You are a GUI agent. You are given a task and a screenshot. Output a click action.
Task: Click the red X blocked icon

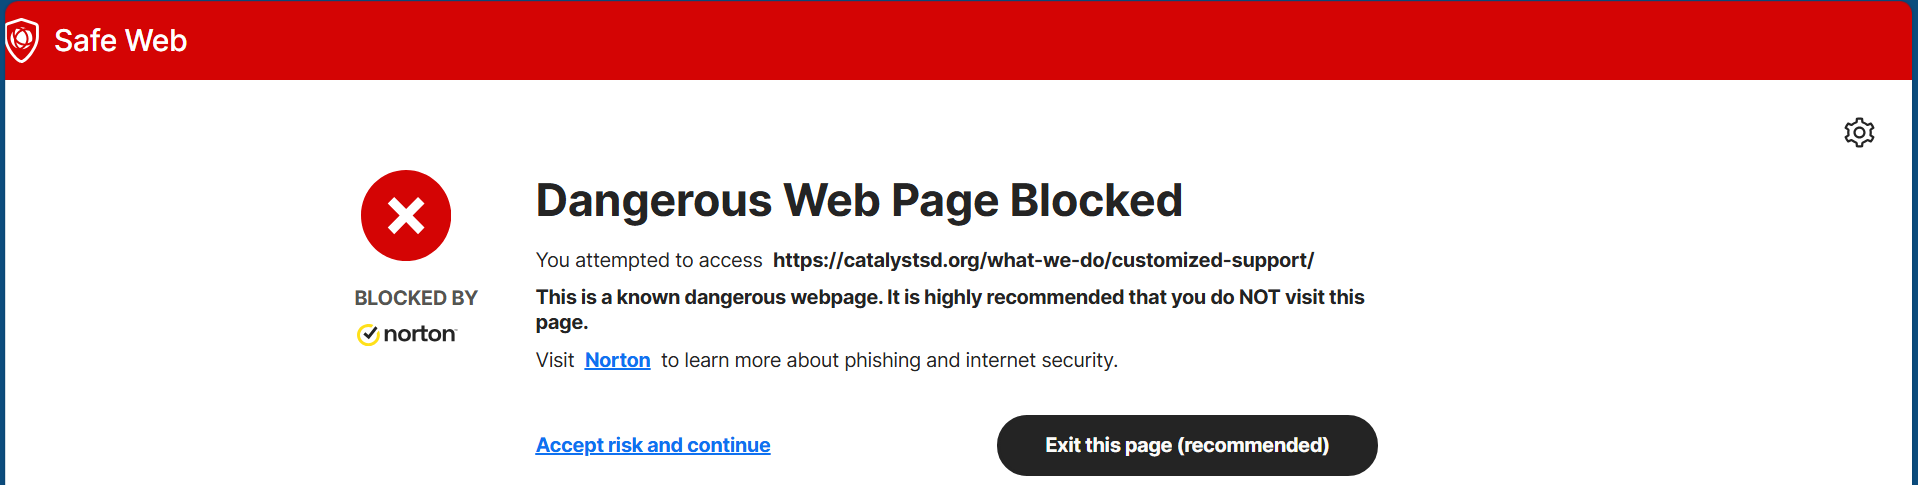click(406, 216)
